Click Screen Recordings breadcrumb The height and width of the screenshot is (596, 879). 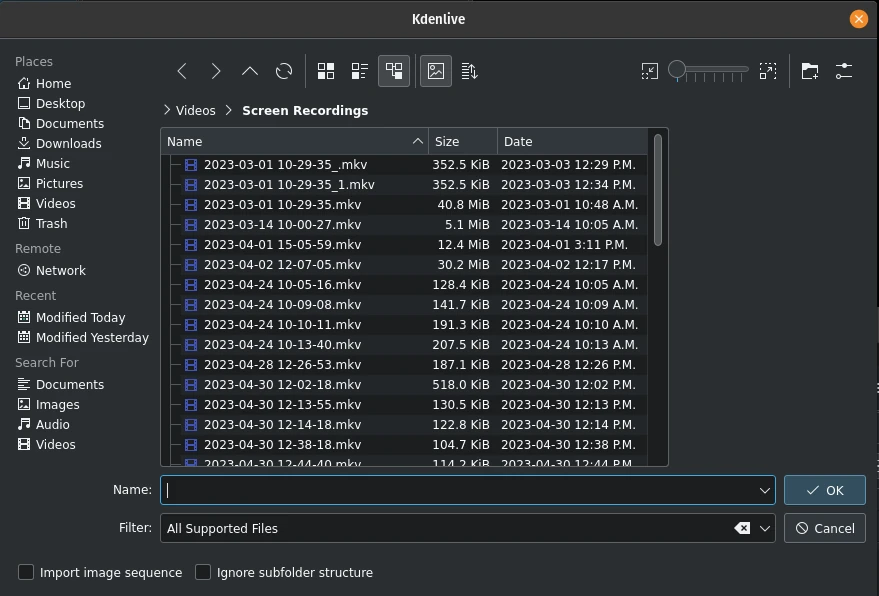305,110
